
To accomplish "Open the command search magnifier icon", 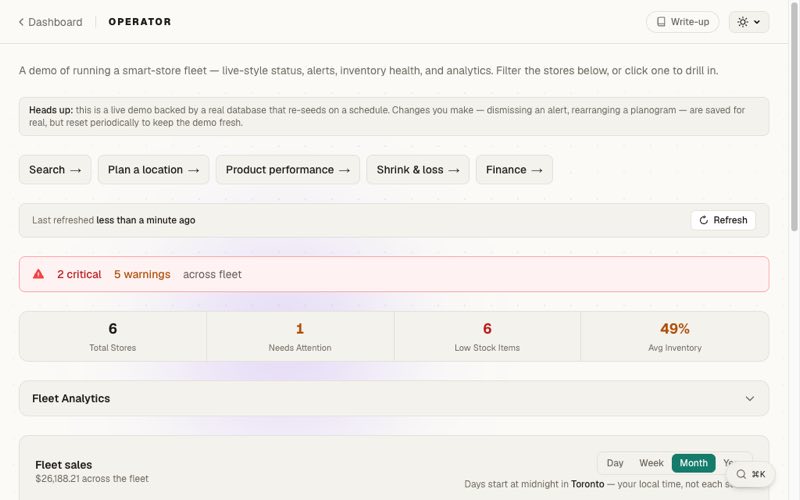I will [x=741, y=474].
